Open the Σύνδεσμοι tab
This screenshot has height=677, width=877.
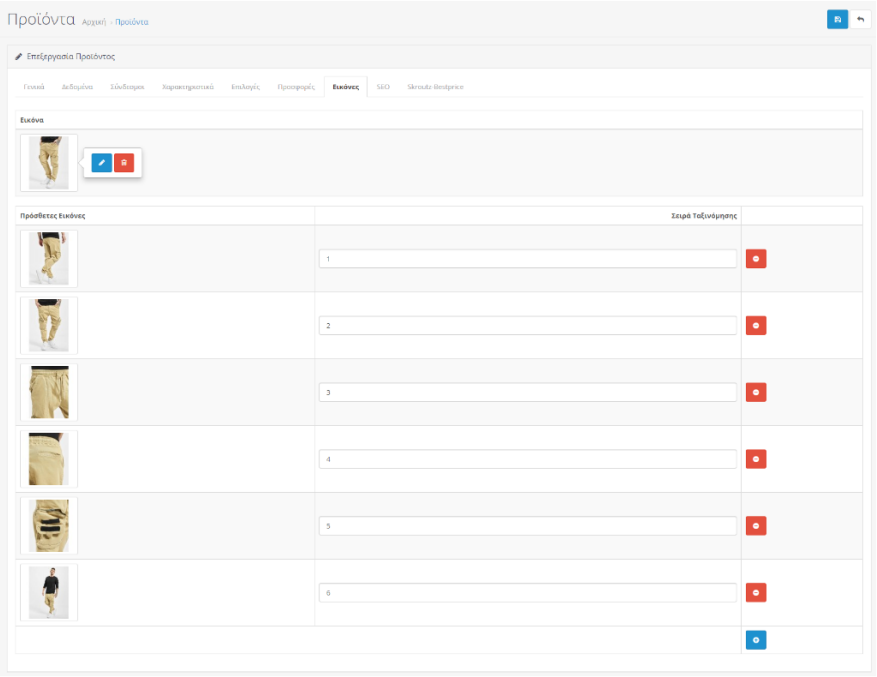pos(127,87)
